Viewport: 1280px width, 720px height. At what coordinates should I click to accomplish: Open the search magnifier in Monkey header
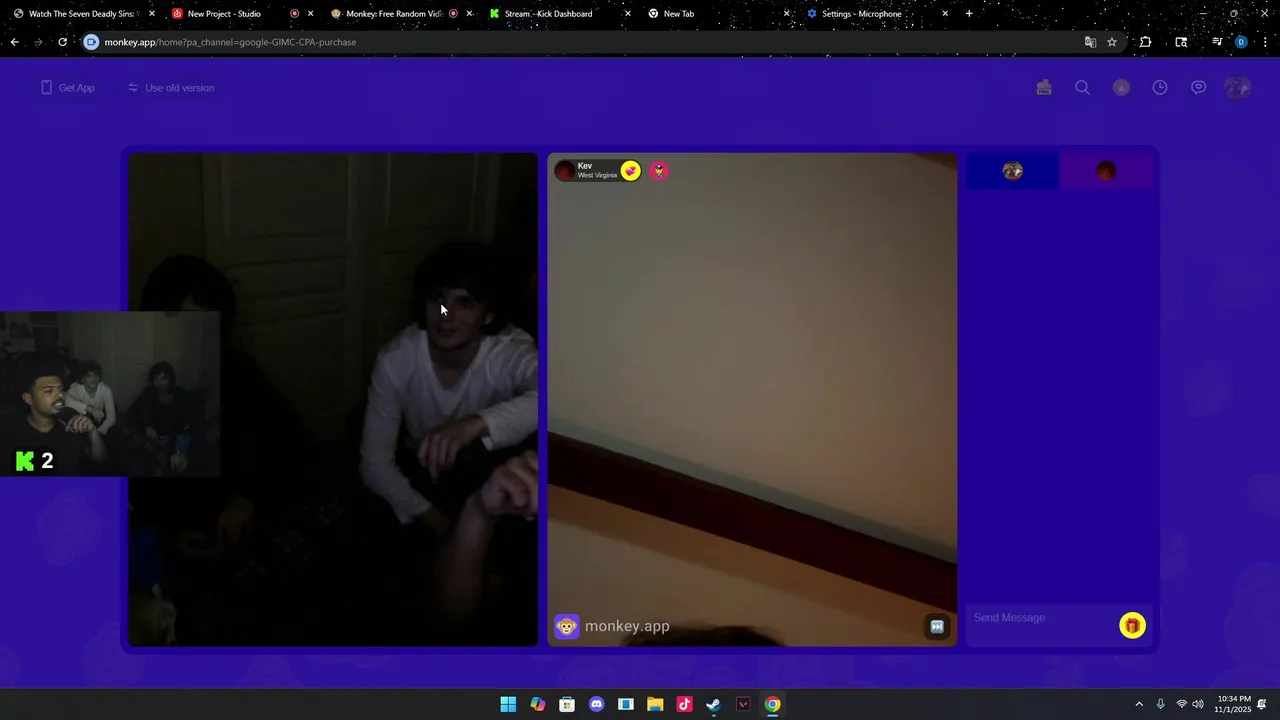(1082, 88)
